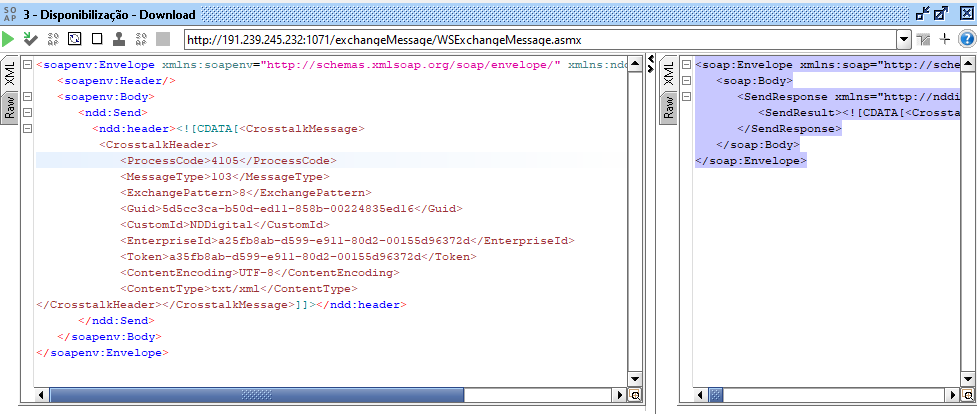Click request vertical scrollbar down arrow

[634, 379]
